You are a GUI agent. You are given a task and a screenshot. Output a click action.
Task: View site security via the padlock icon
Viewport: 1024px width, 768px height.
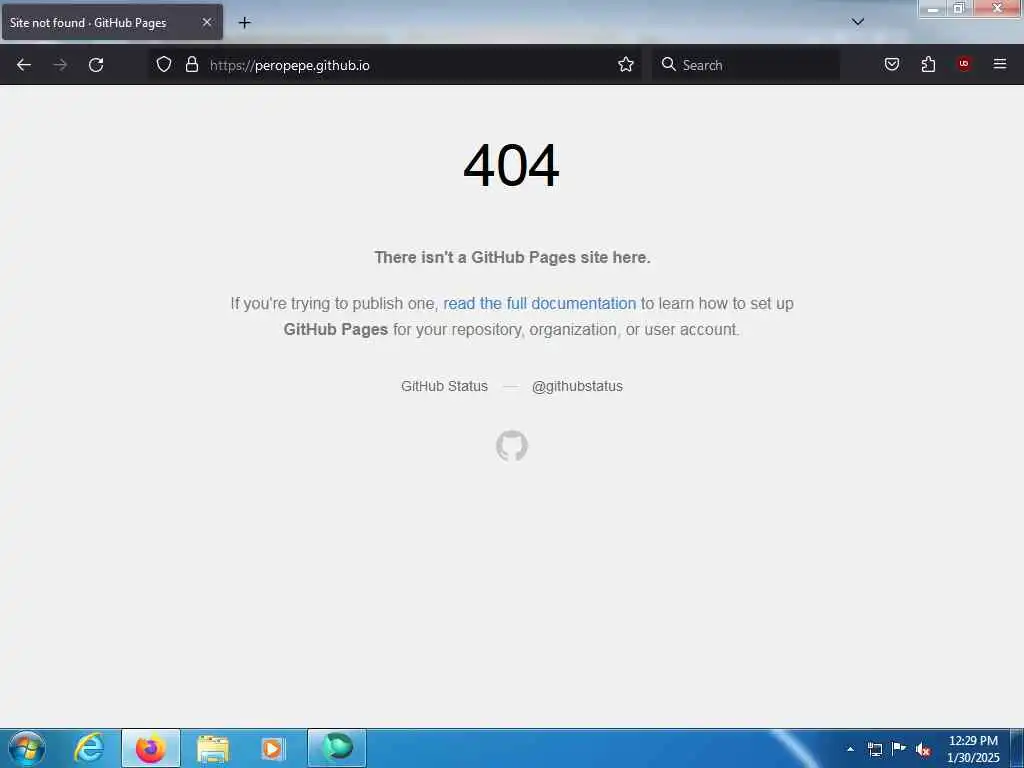191,64
